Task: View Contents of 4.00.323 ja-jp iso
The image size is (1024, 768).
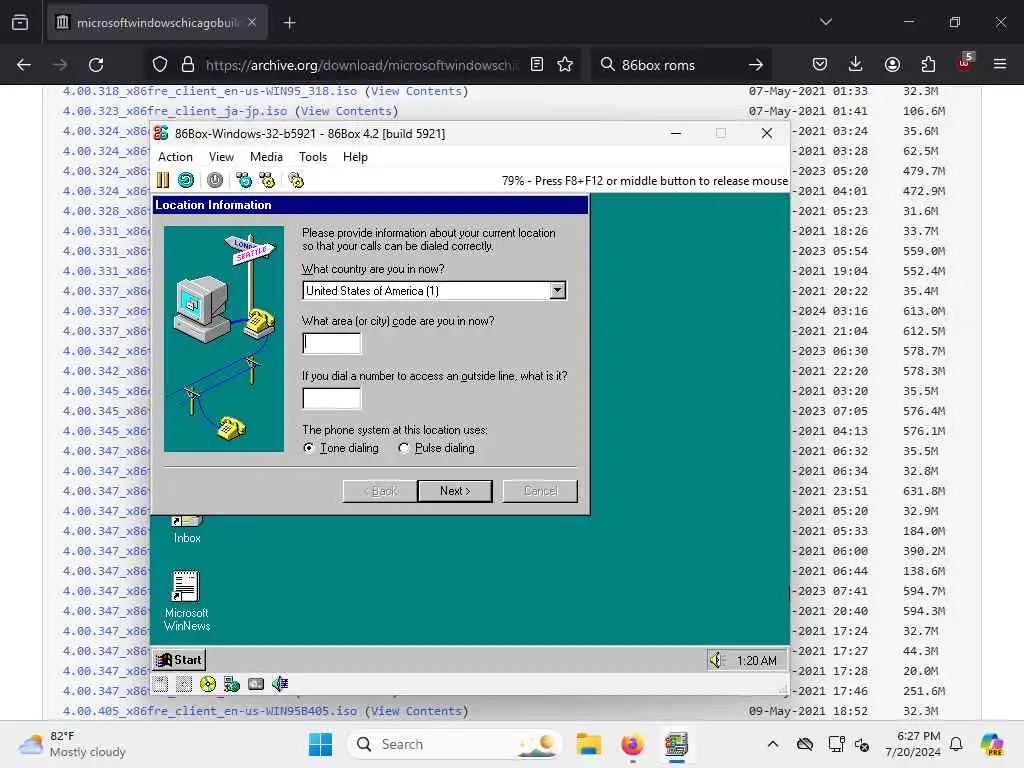Action: point(346,111)
